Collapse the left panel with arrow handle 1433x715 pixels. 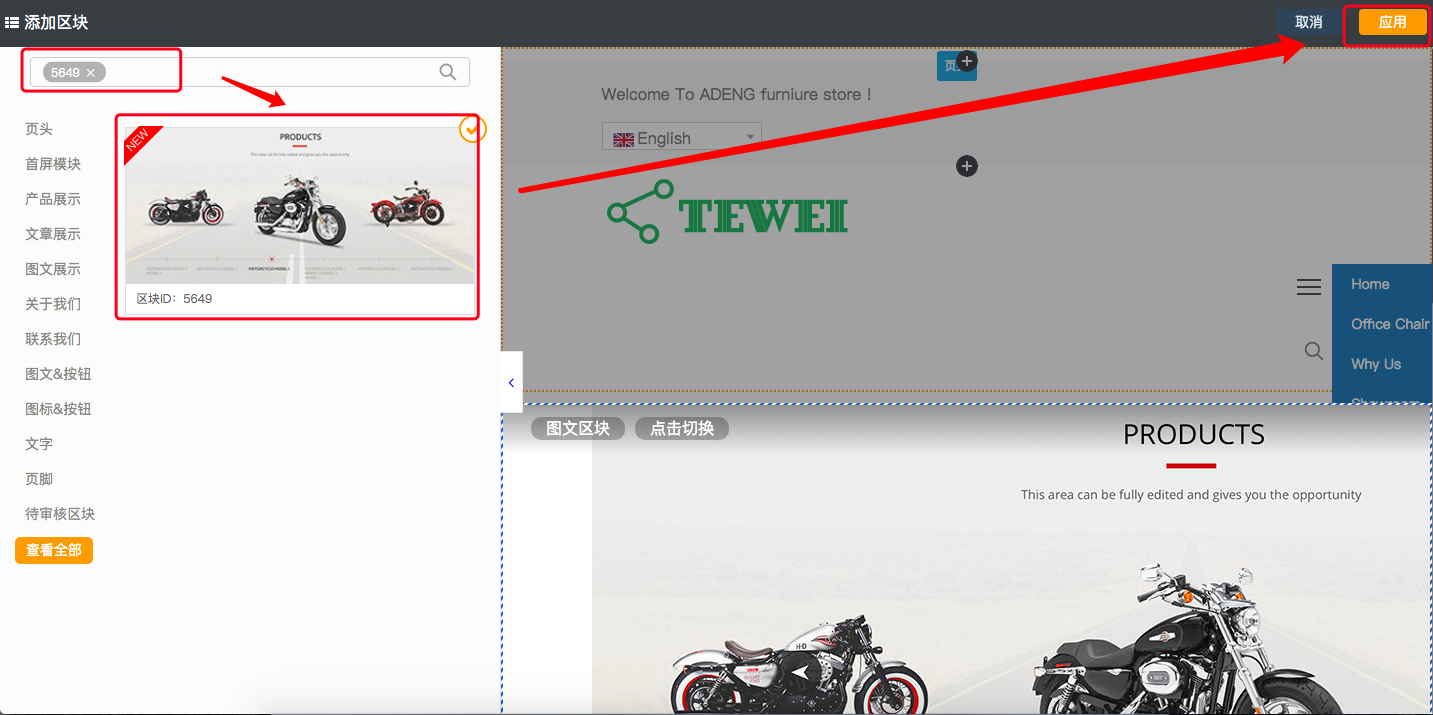[x=511, y=382]
